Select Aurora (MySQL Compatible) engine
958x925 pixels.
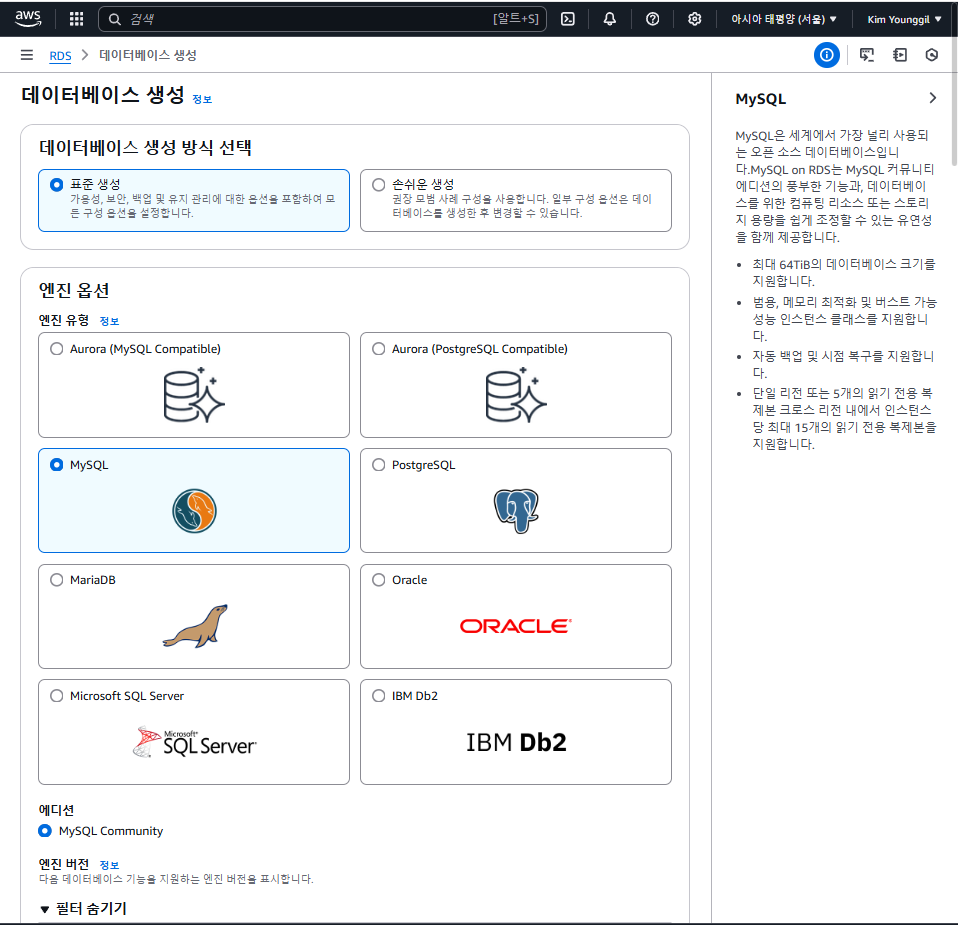(57, 349)
